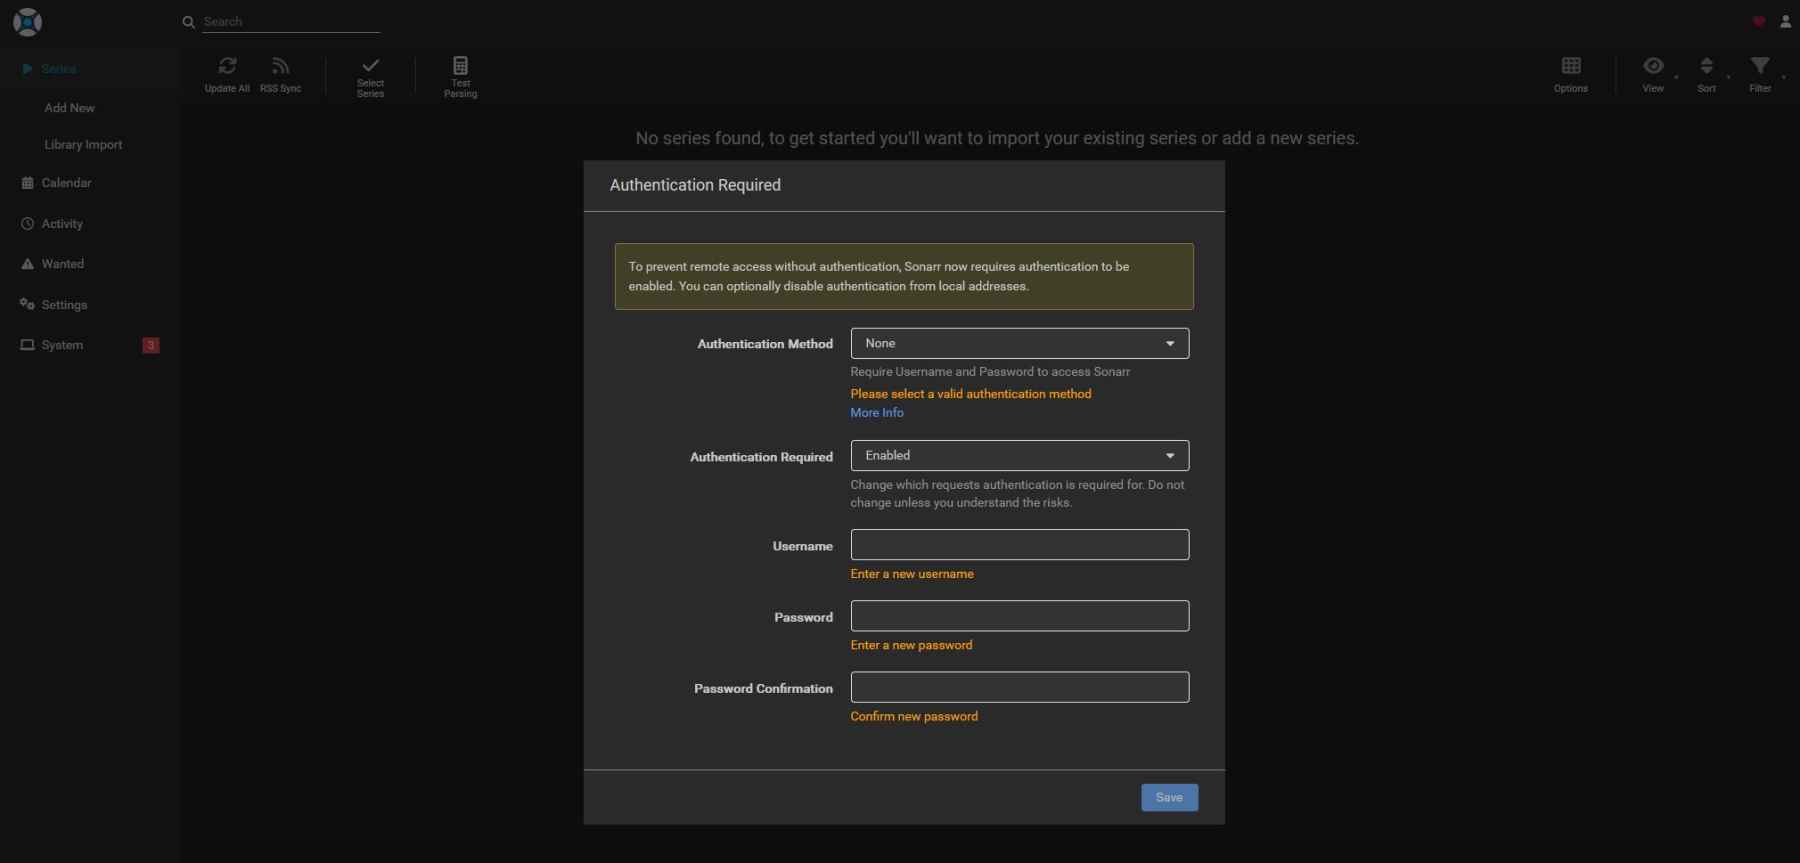This screenshot has height=863, width=1800.
Task: Open the Filter funnel menu
Action: point(1759,66)
